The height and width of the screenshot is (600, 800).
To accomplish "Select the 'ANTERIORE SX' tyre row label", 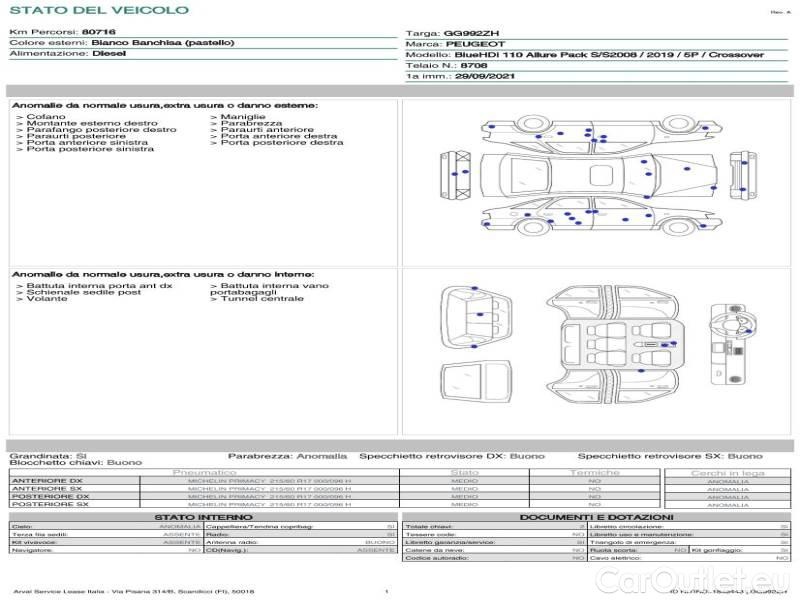I will (47, 488).
